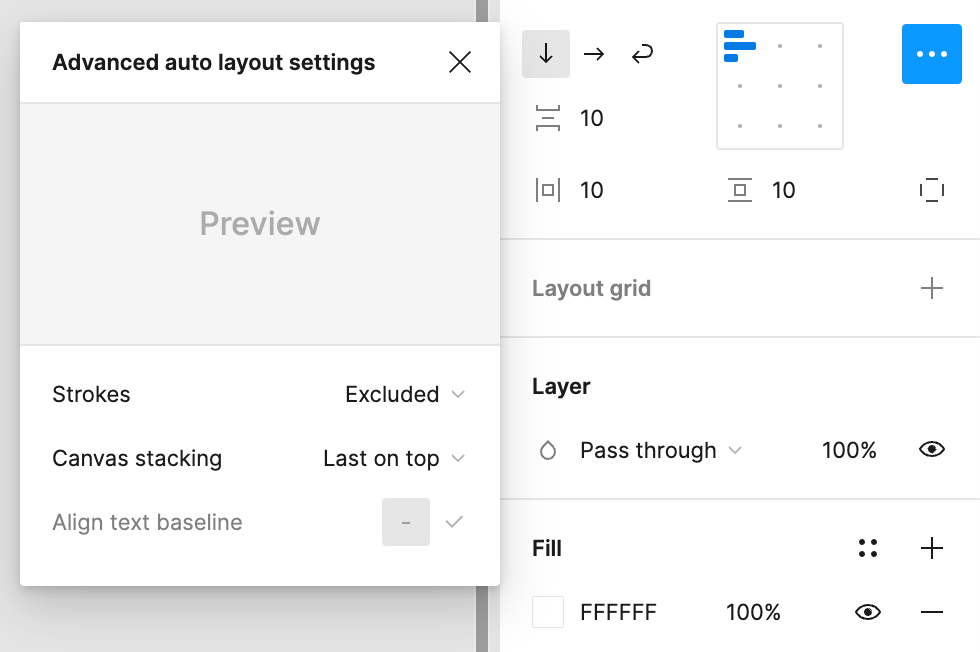Add a new layout grid

932,288
